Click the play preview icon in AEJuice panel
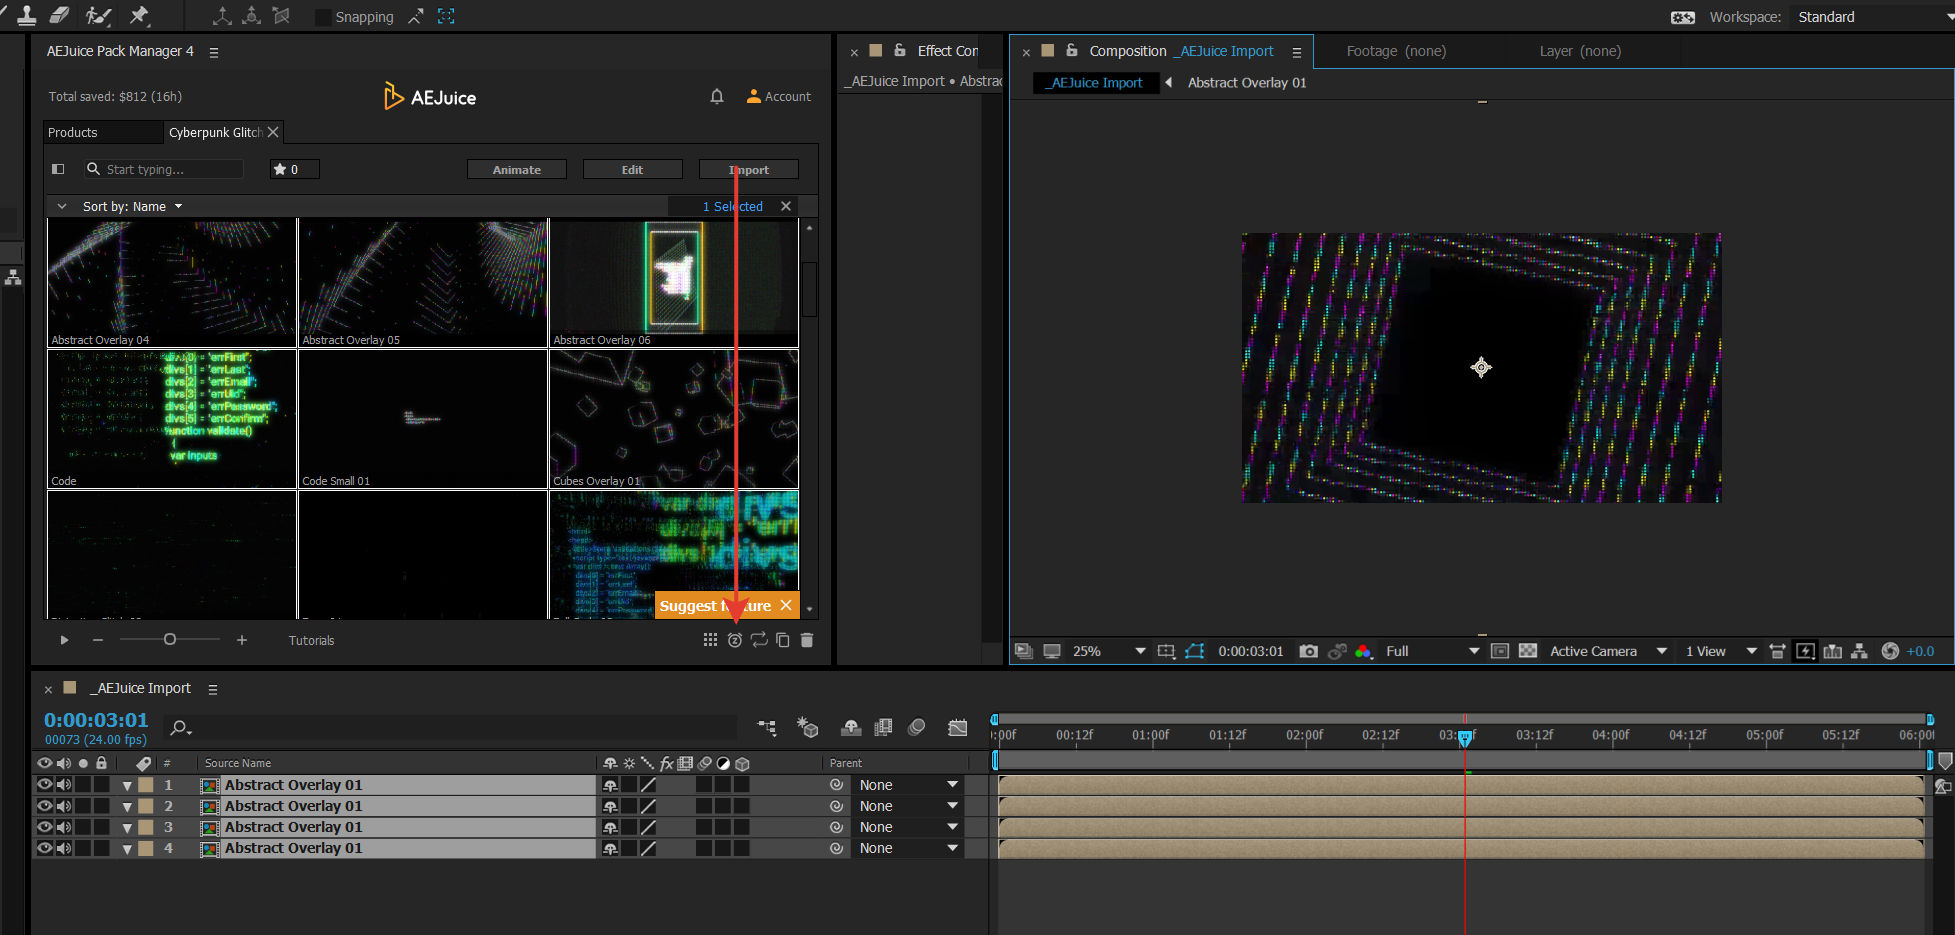1955x935 pixels. click(x=64, y=640)
